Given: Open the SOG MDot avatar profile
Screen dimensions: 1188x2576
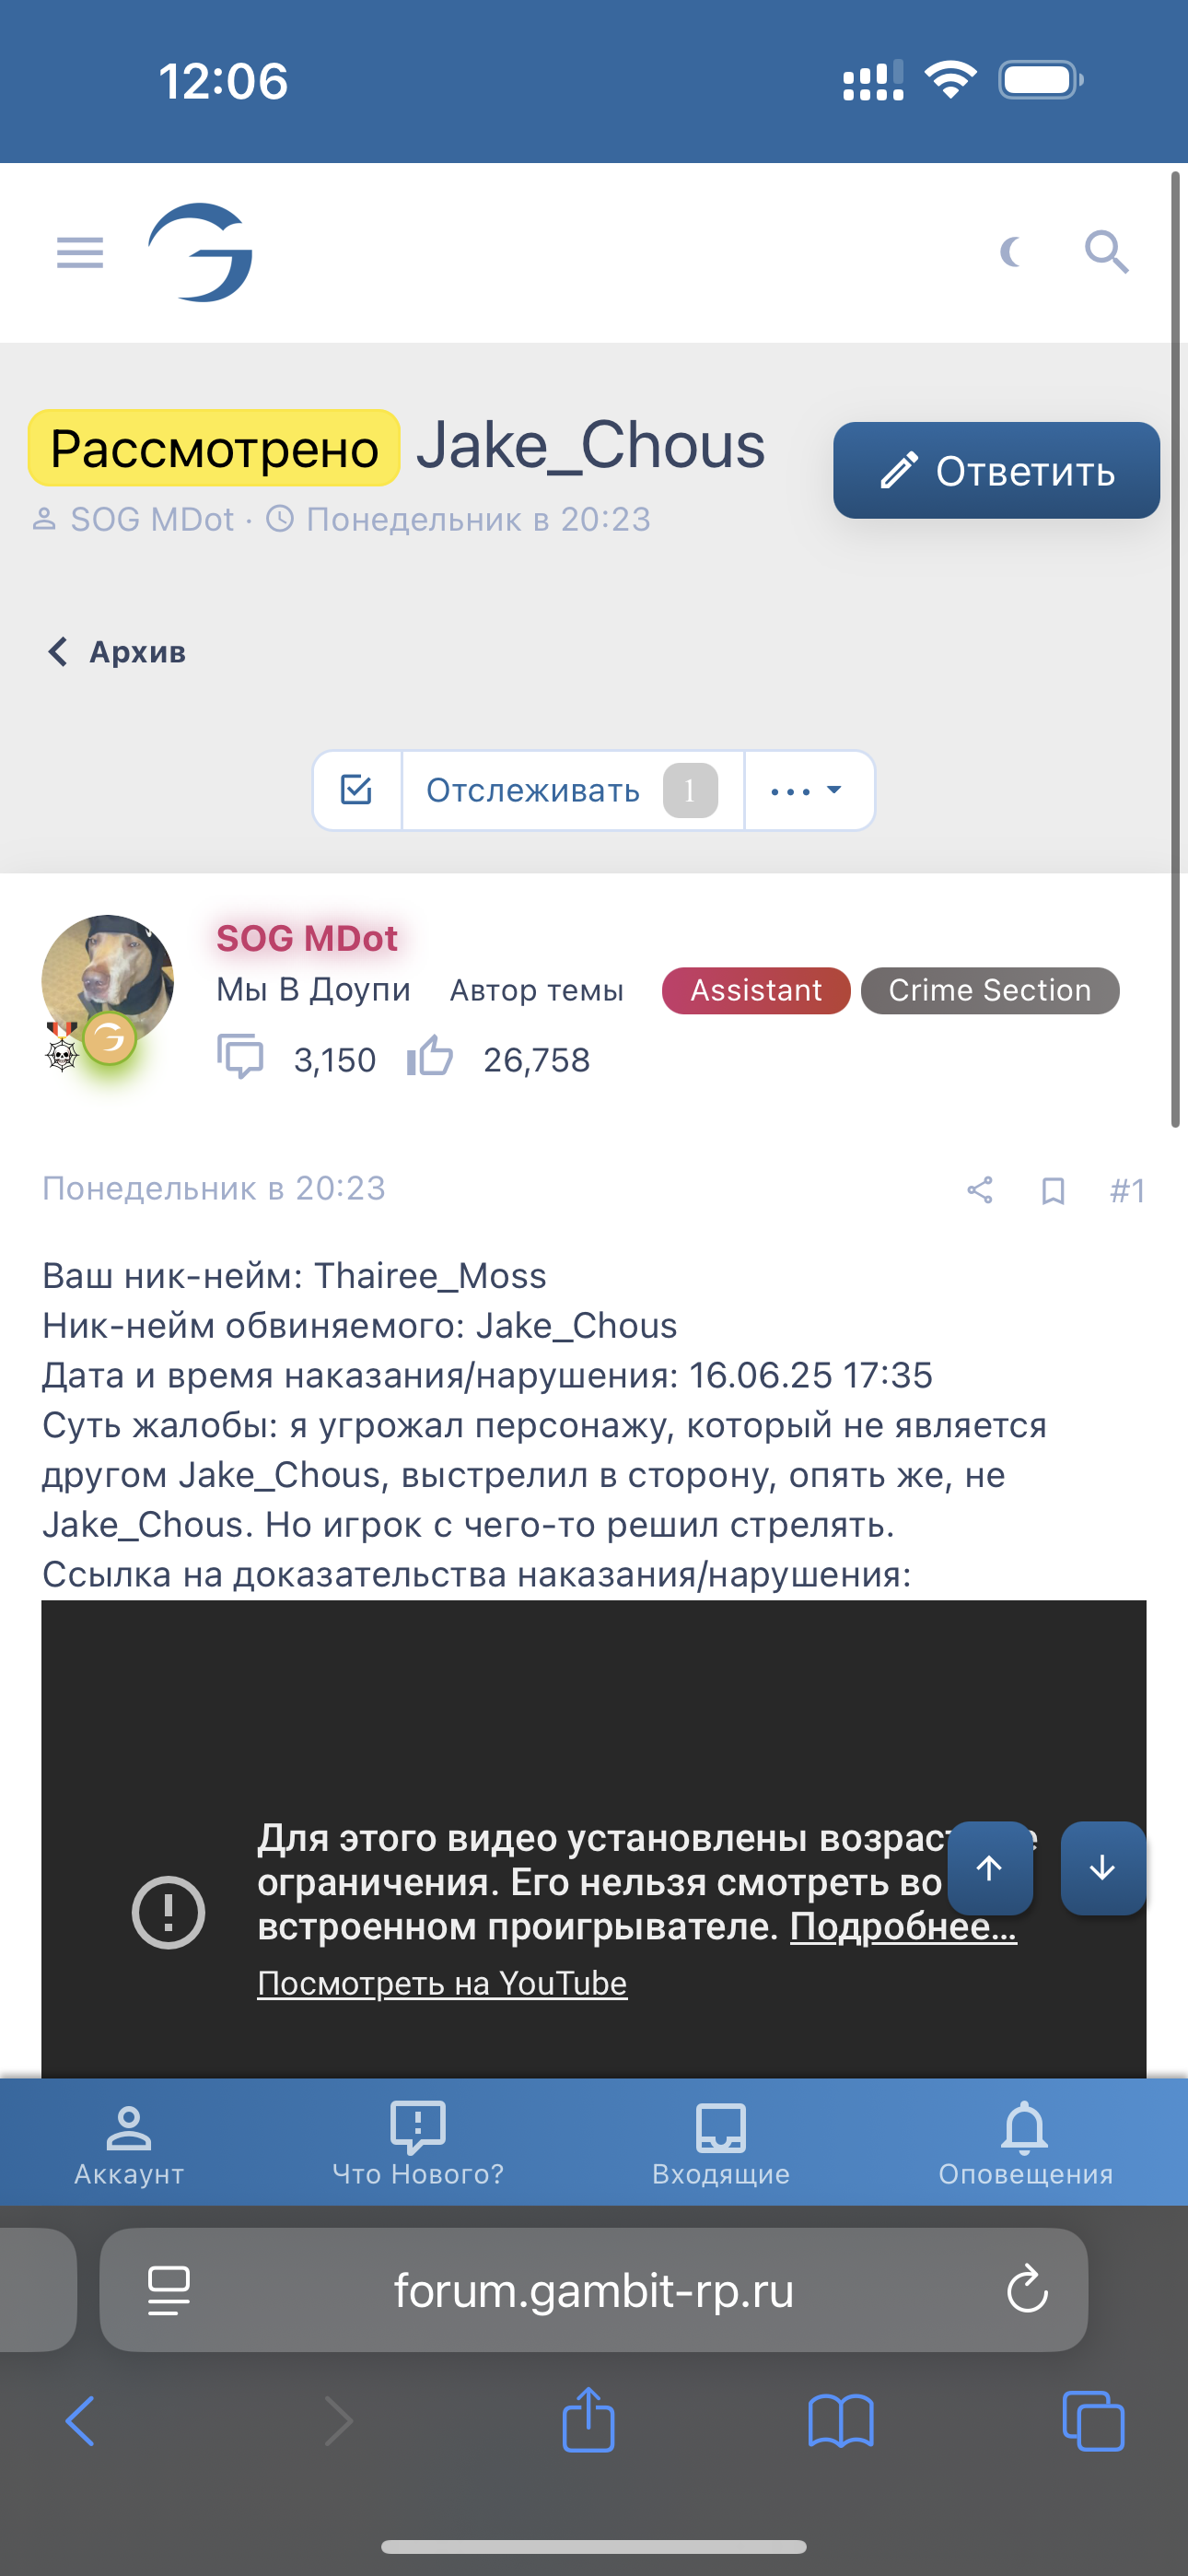Looking at the screenshot, I should point(108,981).
